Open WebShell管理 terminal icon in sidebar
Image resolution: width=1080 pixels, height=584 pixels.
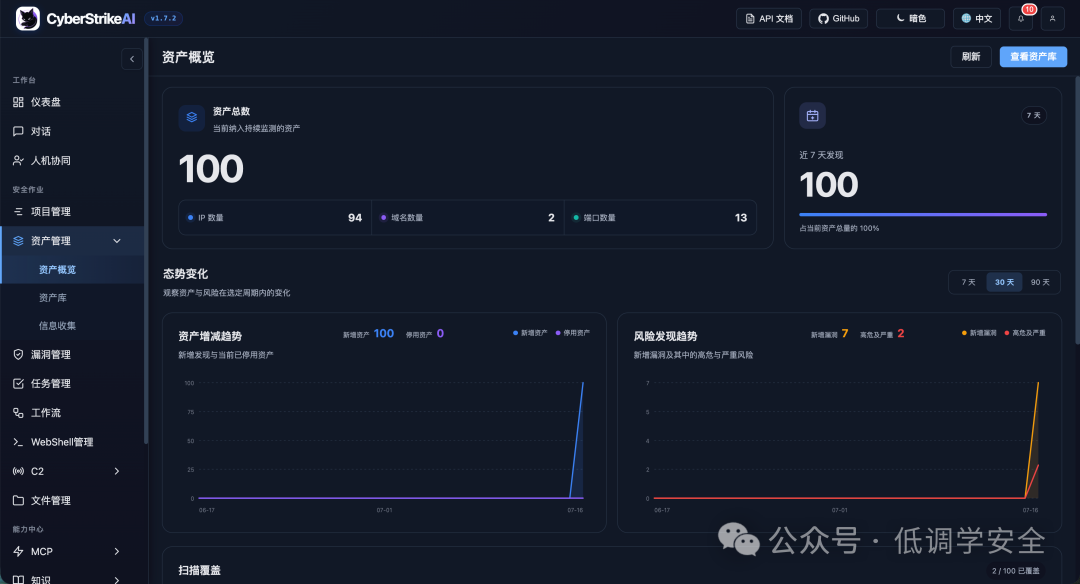coord(19,442)
